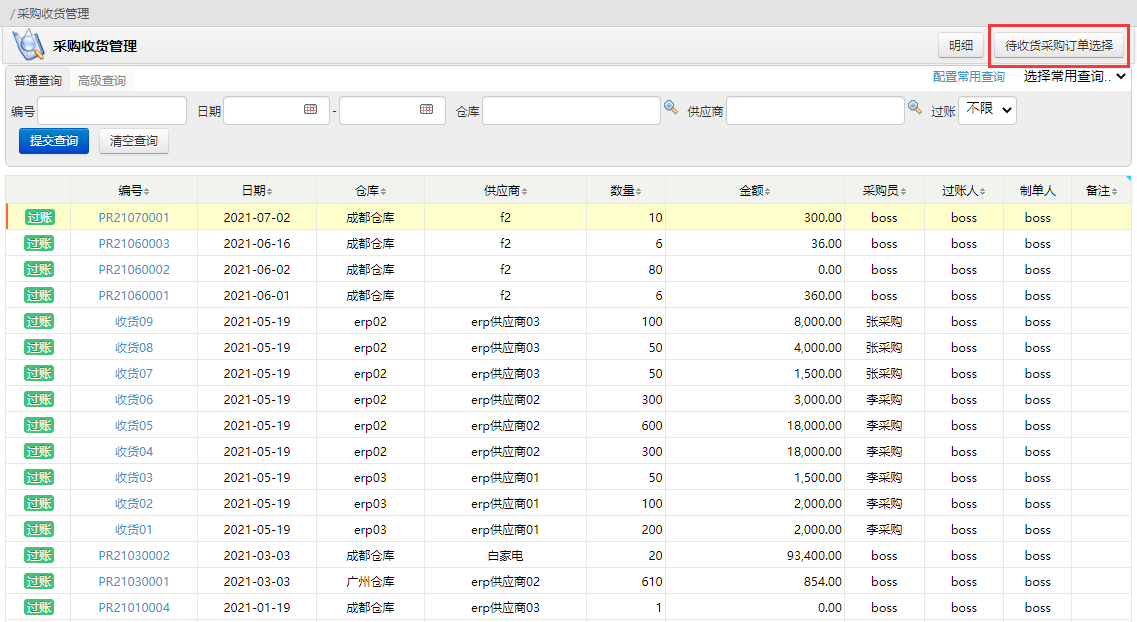Click the sort arrows on the 数量 column header
Viewport: 1137px width, 622px height.
click(638, 191)
